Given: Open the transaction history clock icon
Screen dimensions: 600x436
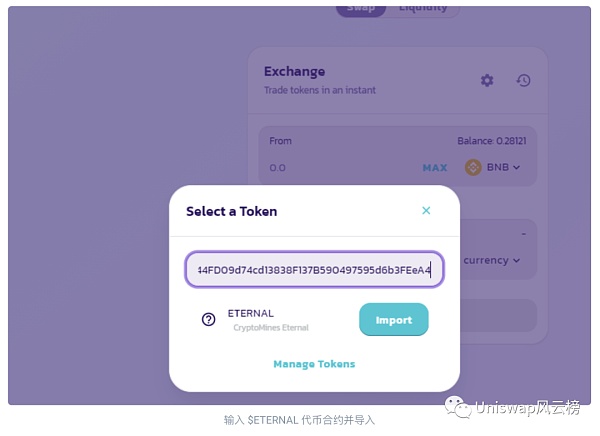Looking at the screenshot, I should (x=523, y=80).
